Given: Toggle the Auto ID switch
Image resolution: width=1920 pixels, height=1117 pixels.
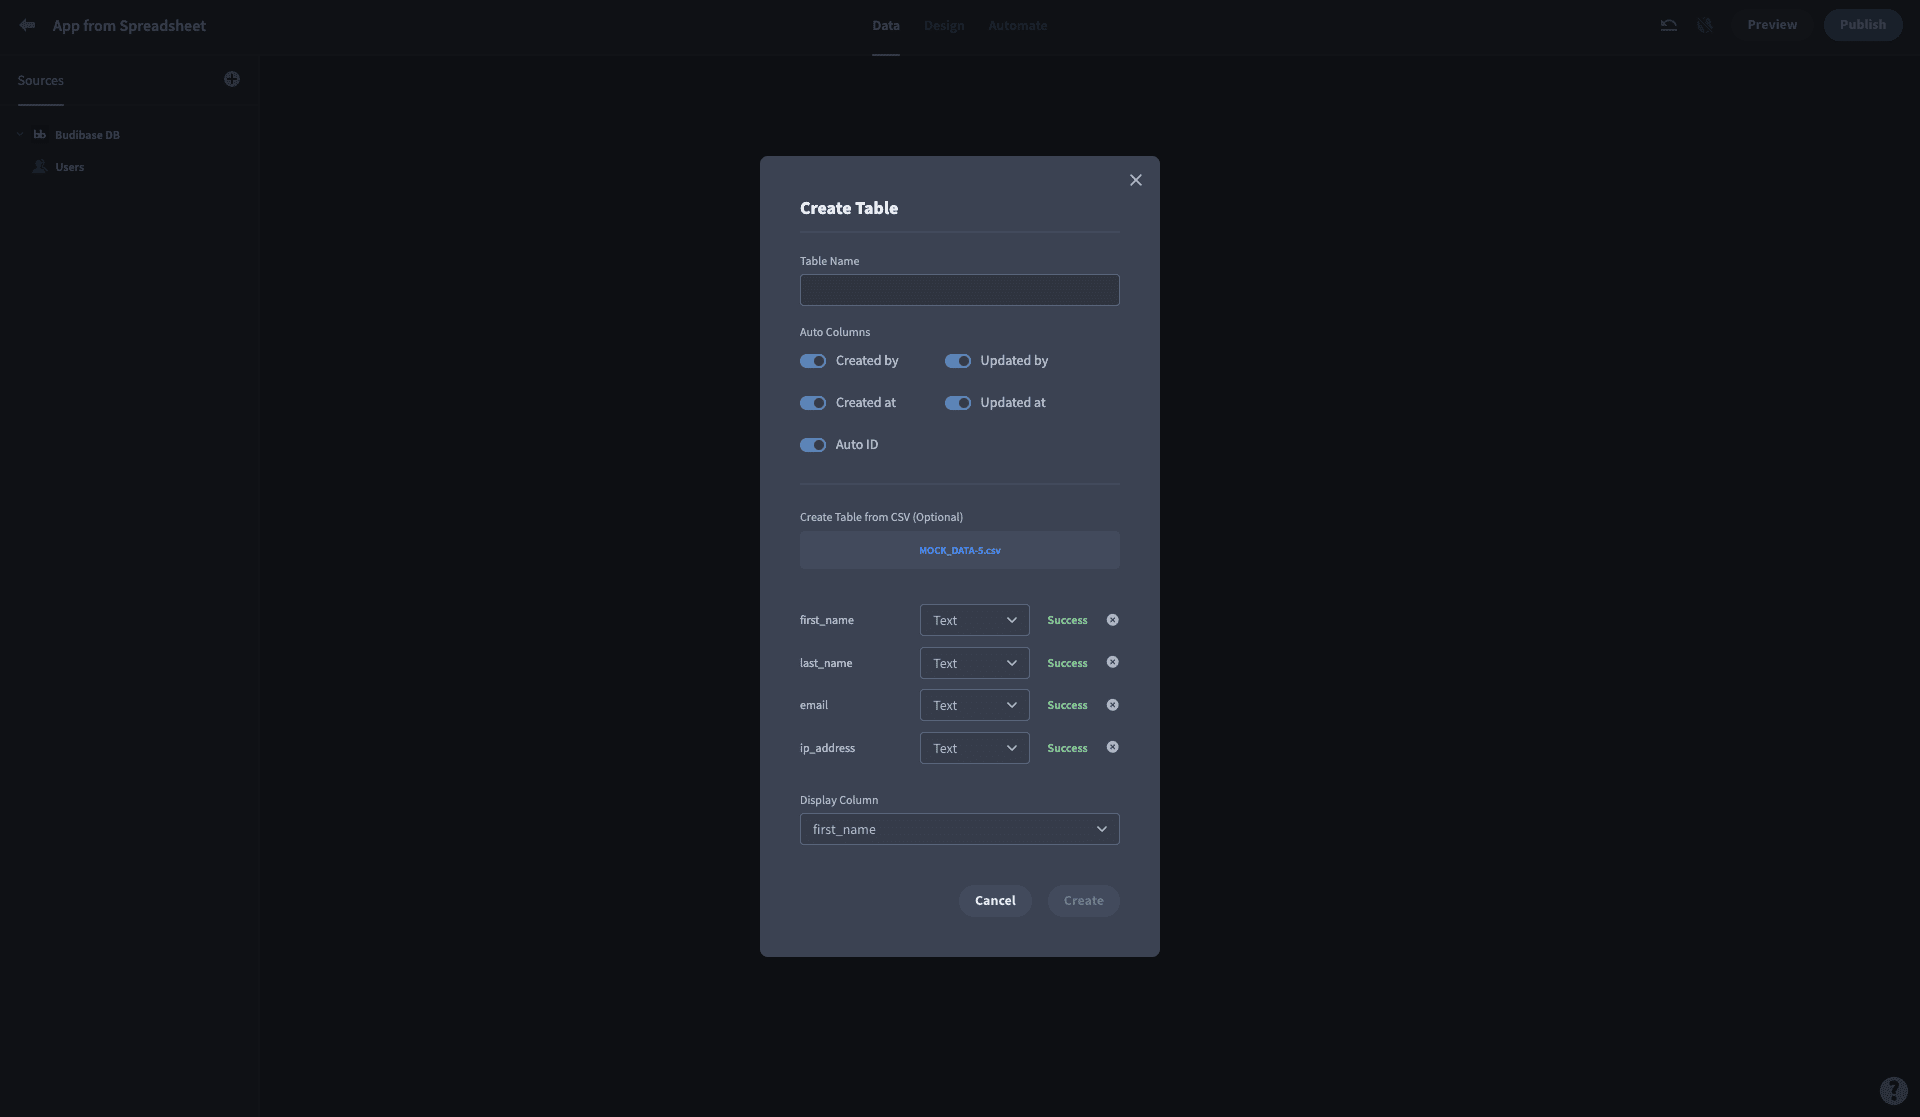Looking at the screenshot, I should [x=813, y=445].
